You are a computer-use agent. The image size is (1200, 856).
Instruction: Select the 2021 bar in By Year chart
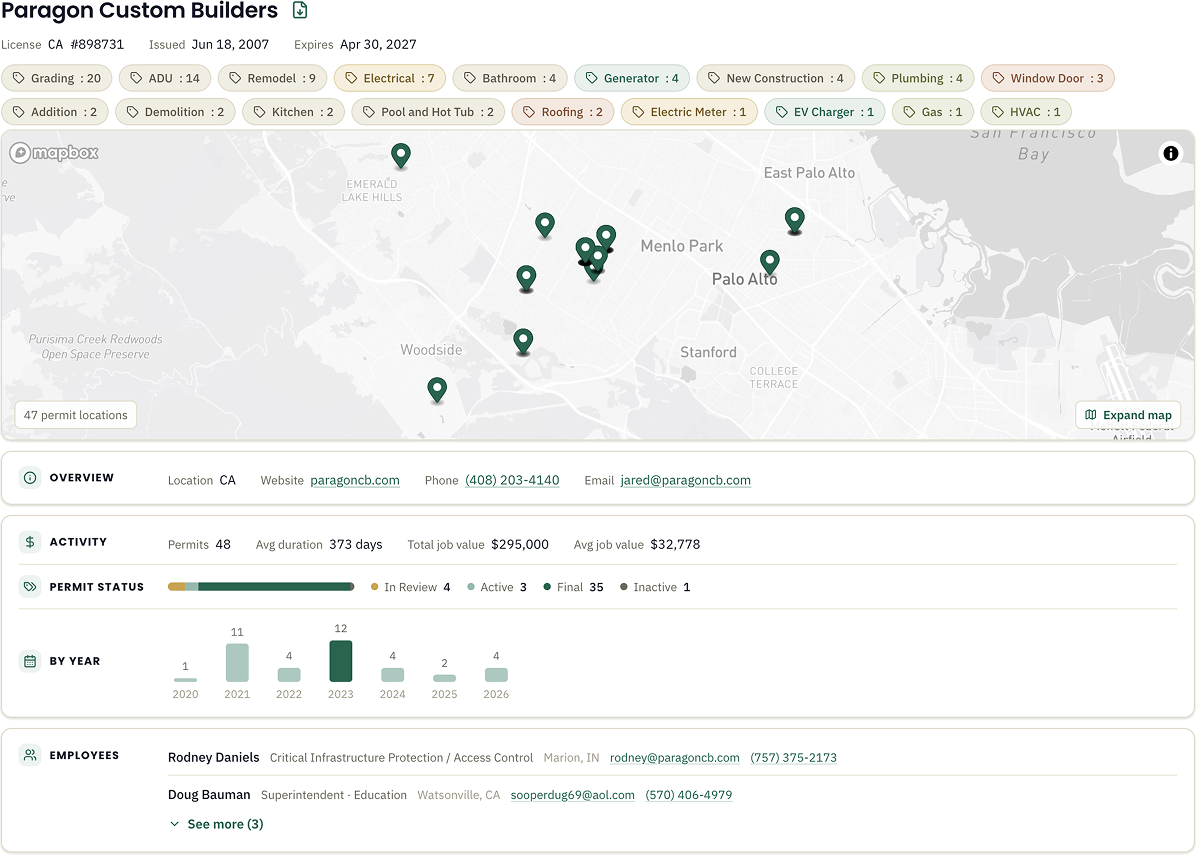coord(237,663)
